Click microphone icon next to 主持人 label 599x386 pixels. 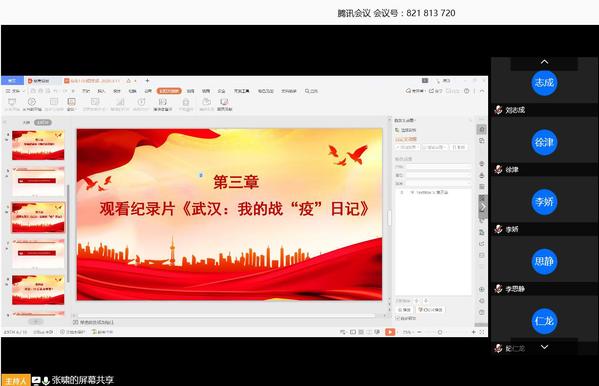(46, 380)
